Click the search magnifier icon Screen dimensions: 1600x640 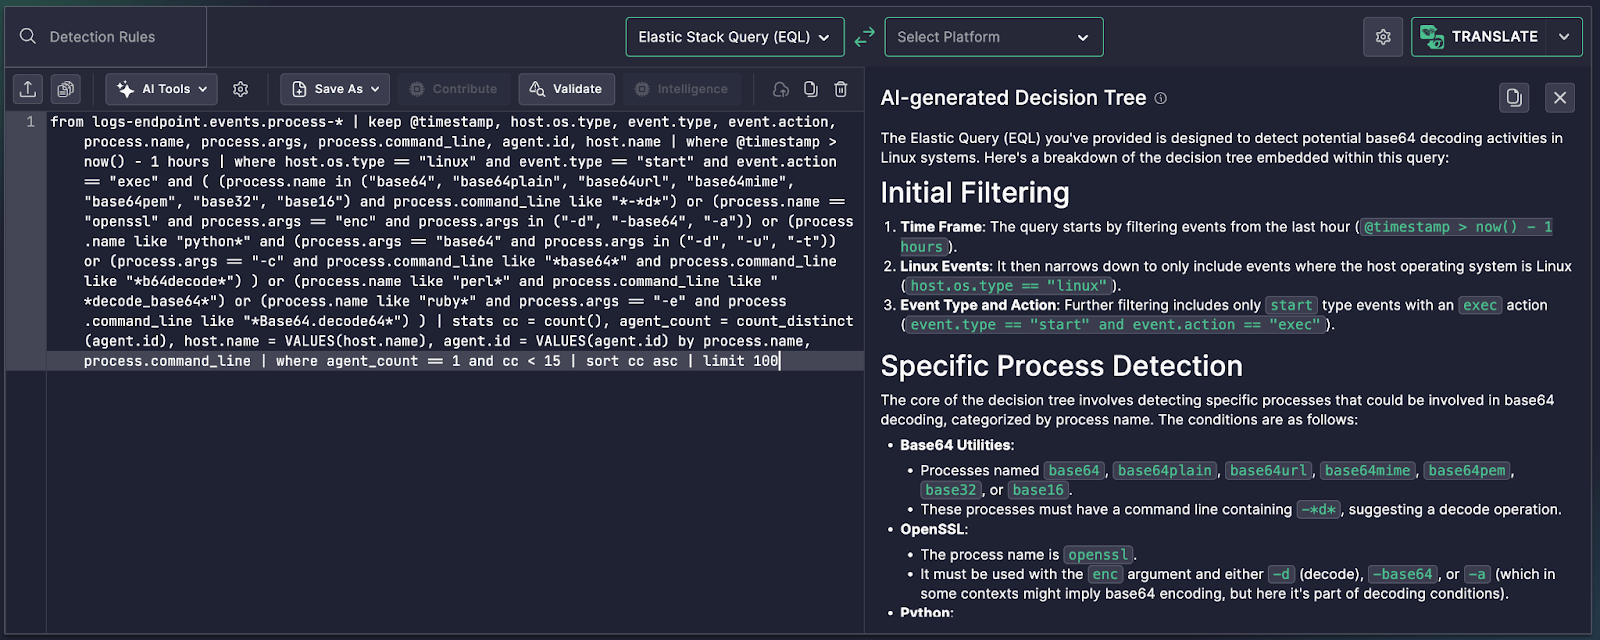[x=28, y=36]
